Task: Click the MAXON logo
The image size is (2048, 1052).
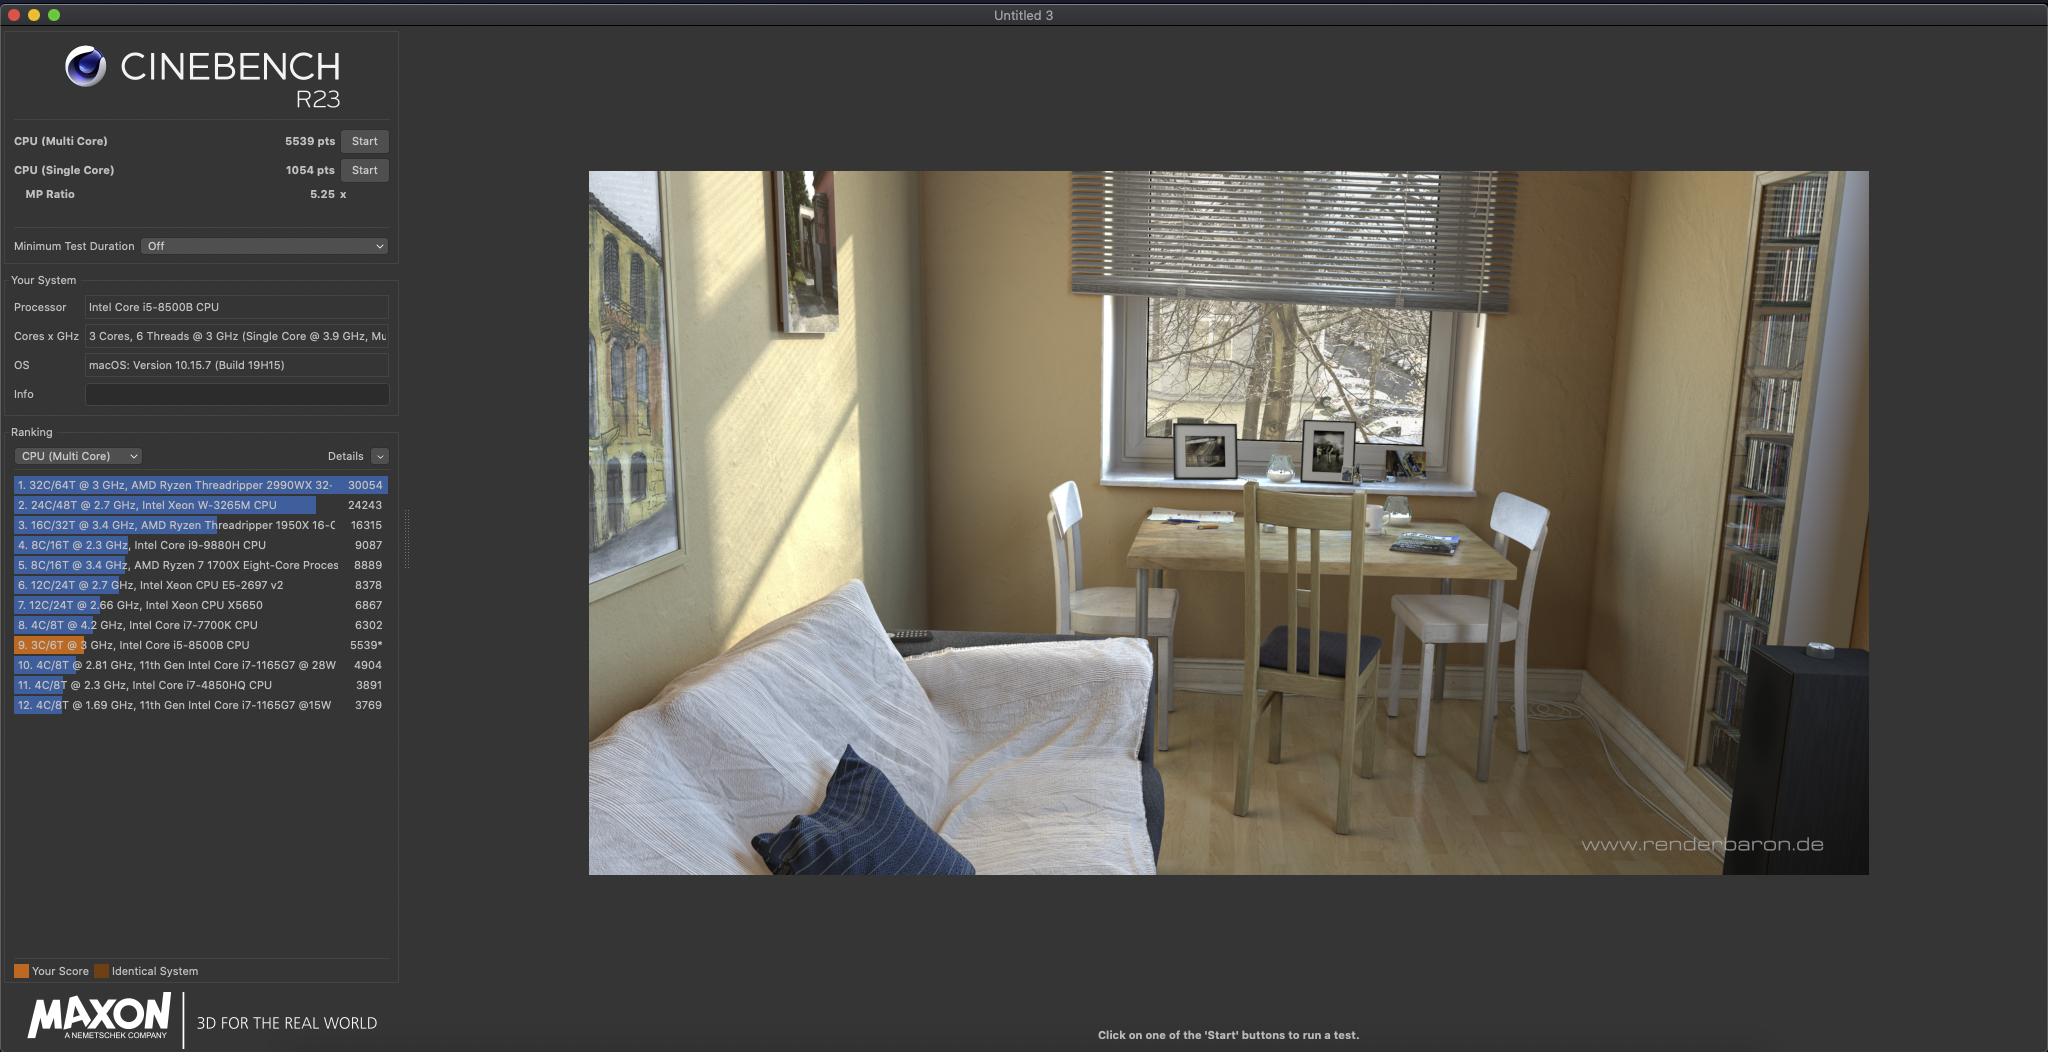Action: pyautogui.click(x=99, y=1017)
